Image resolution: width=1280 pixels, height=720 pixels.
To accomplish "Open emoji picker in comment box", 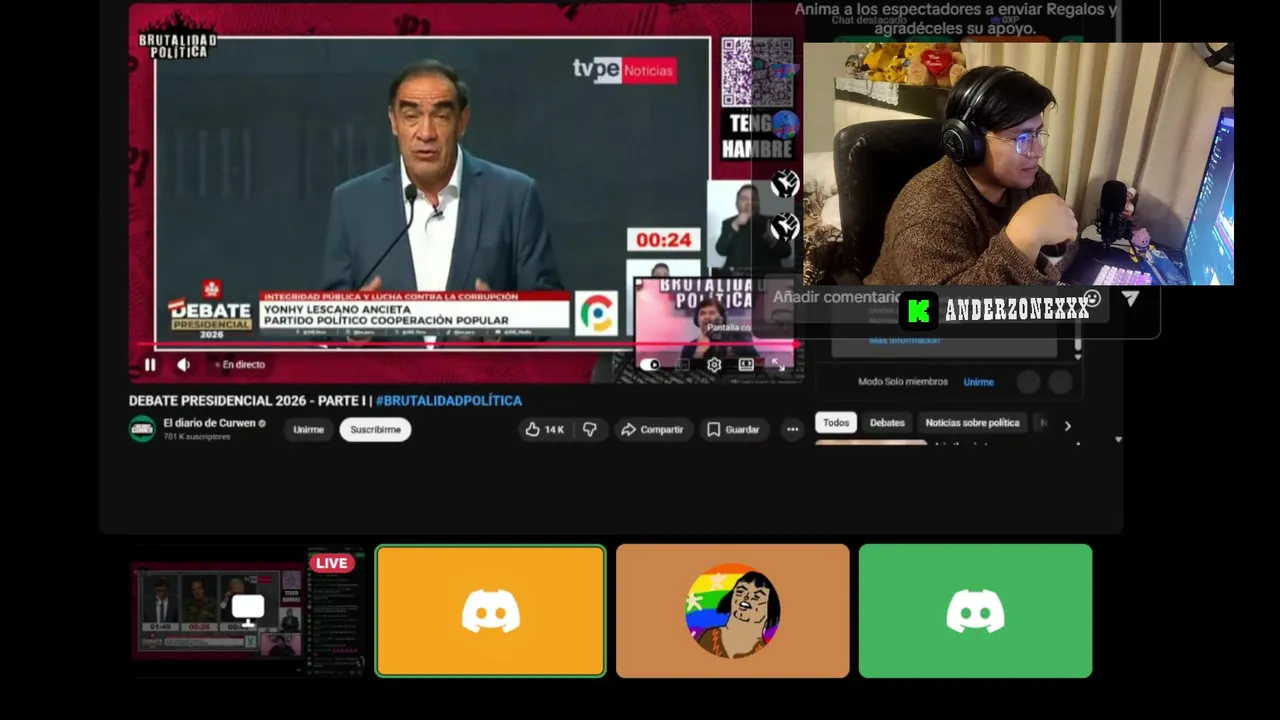I will (x=1092, y=298).
